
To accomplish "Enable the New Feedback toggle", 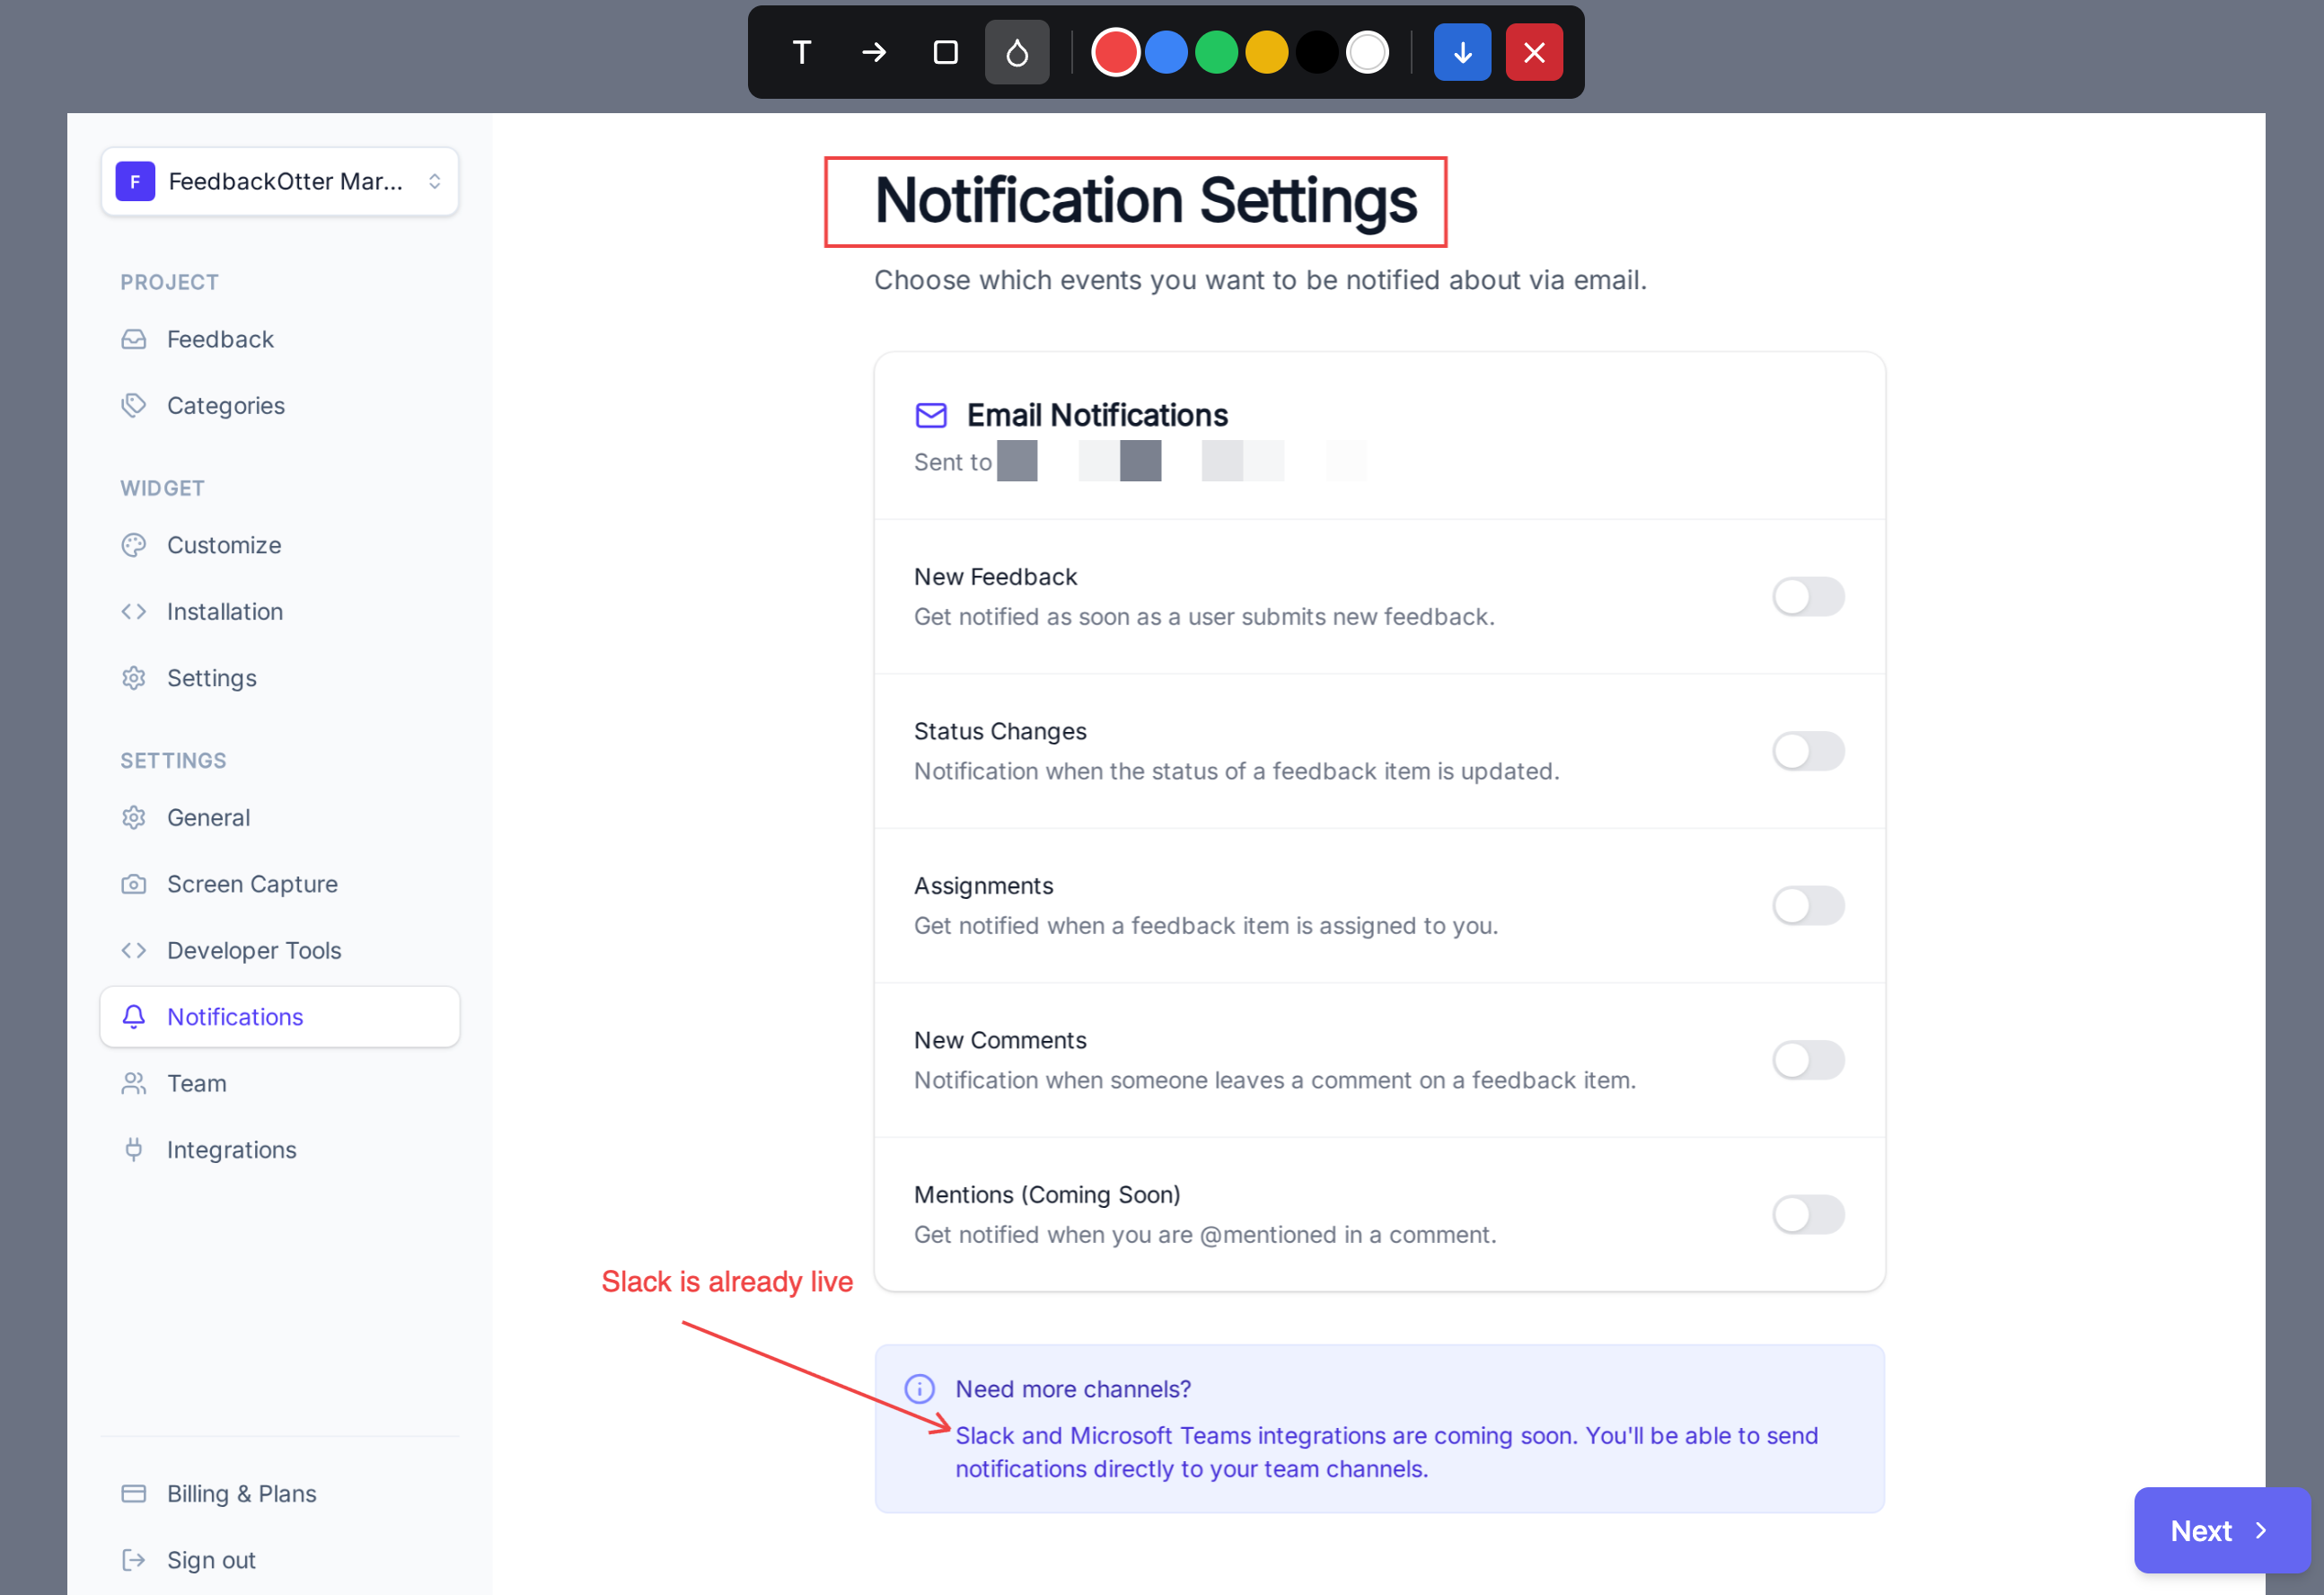I will [x=1807, y=597].
